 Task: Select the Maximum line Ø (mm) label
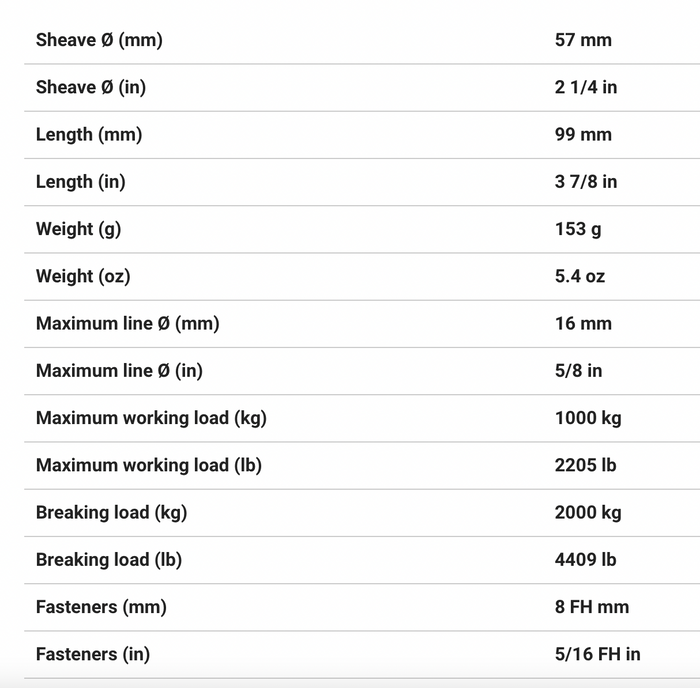[x=127, y=324]
